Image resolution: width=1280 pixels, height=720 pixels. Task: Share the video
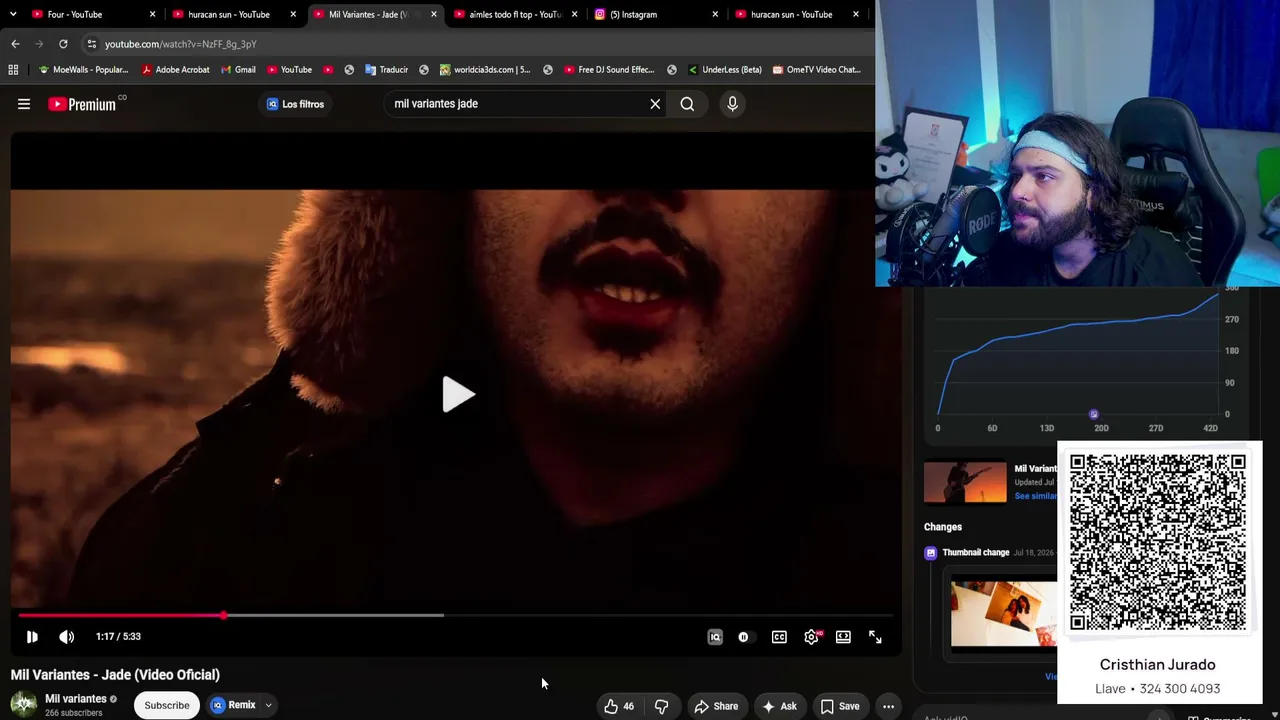[716, 706]
